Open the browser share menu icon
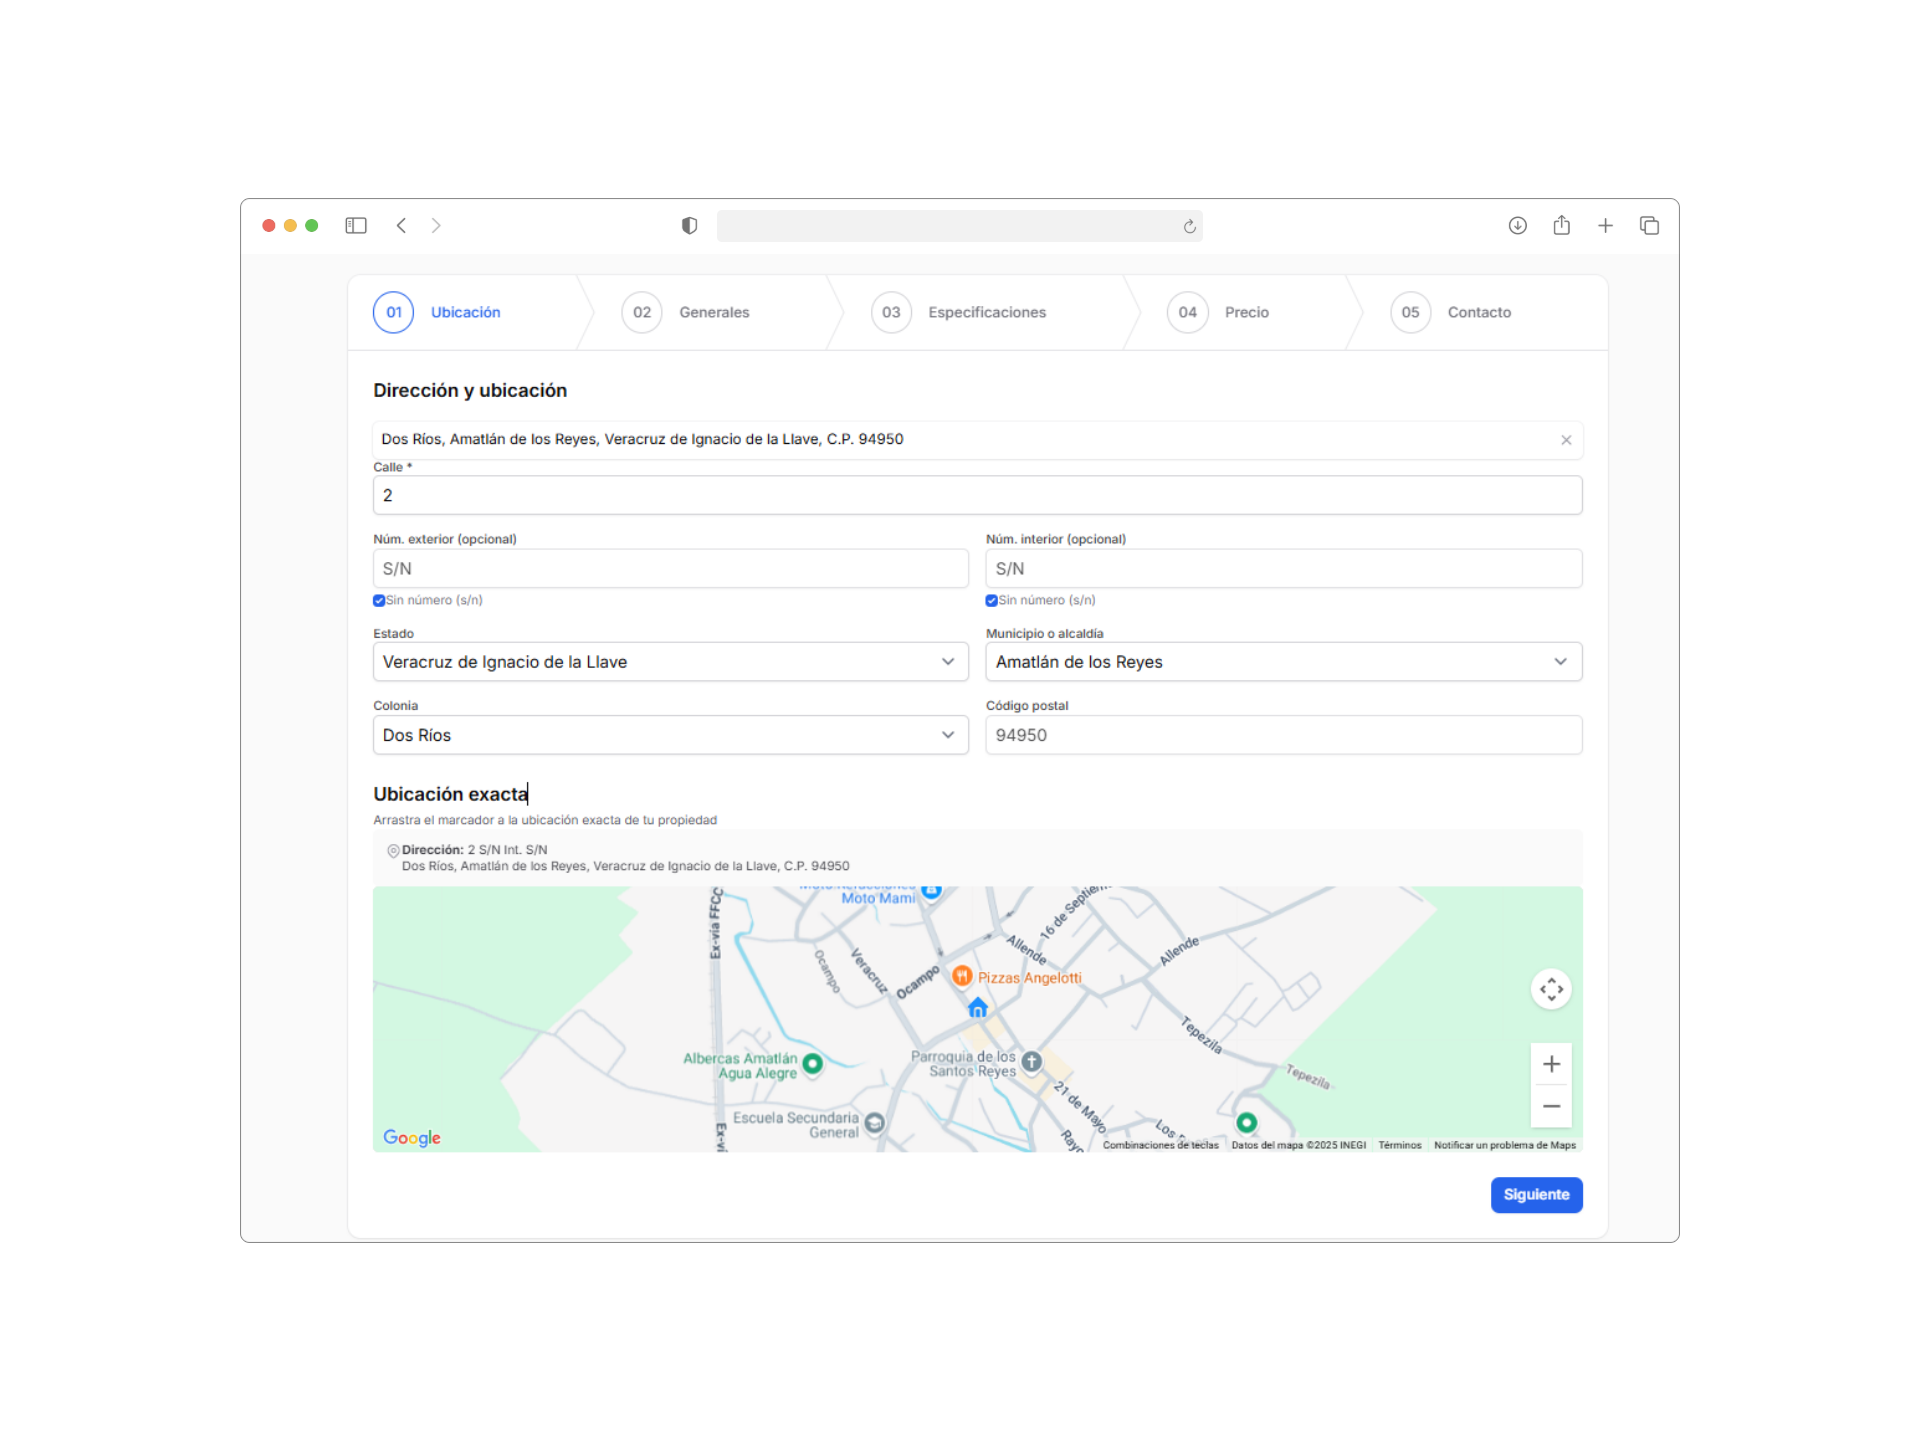This screenshot has width=1920, height=1440. coord(1561,226)
